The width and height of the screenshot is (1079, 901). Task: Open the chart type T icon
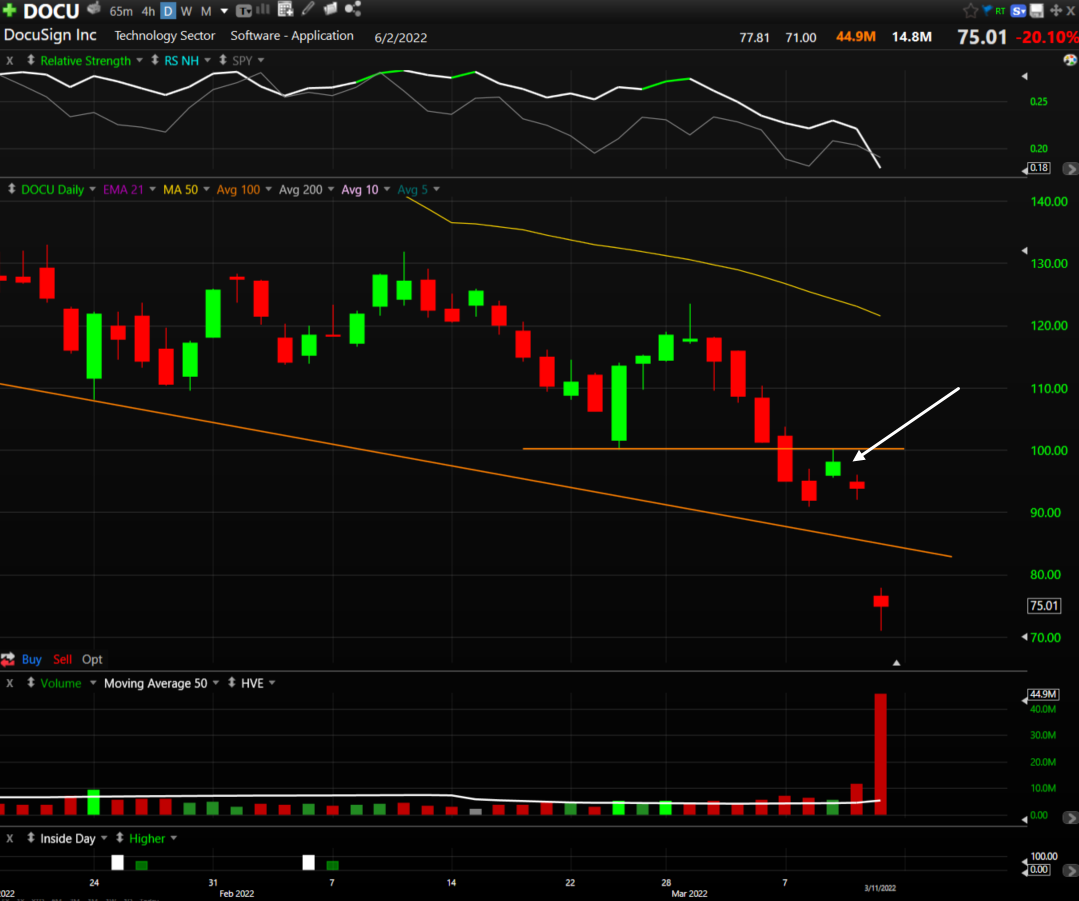click(244, 11)
